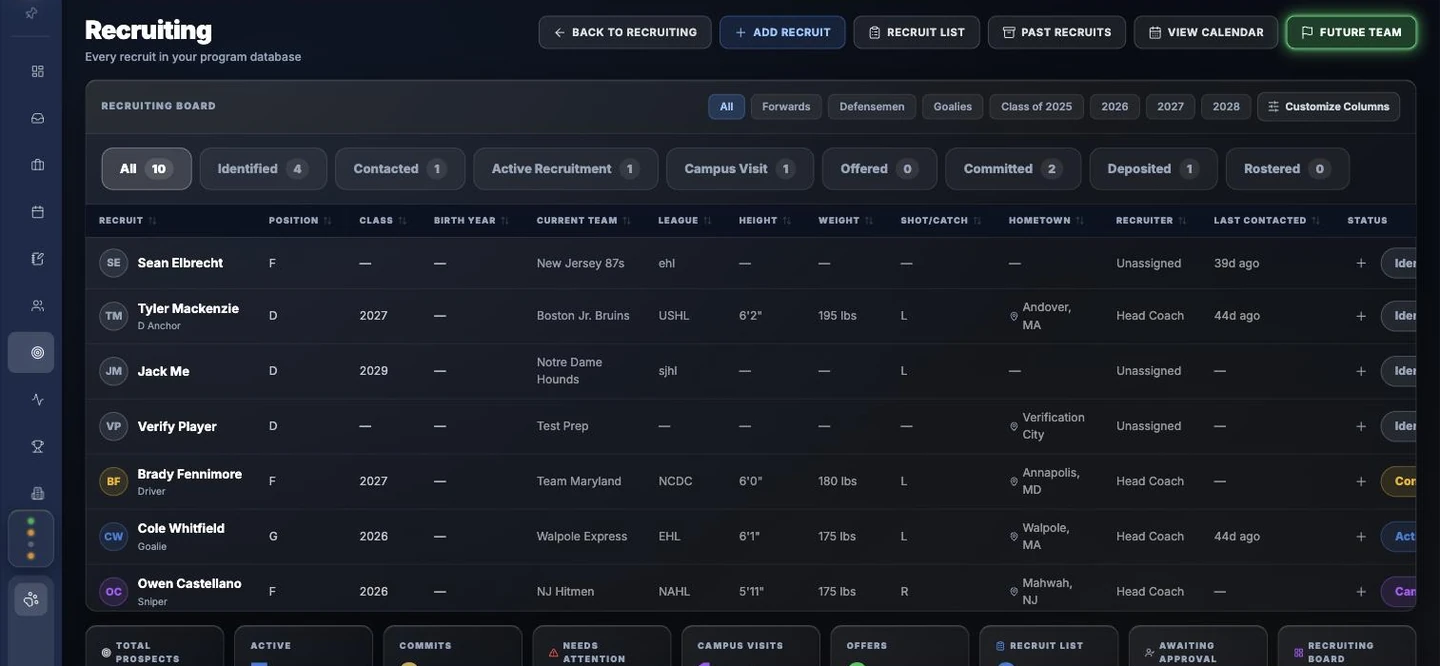This screenshot has width=1440, height=666.
Task: Sort table by Last Contacted column
Action: (1267, 220)
